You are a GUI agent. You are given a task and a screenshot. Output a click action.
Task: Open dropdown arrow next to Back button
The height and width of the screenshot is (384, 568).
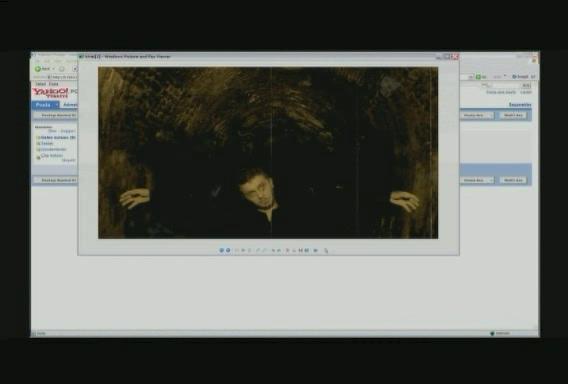(53, 68)
